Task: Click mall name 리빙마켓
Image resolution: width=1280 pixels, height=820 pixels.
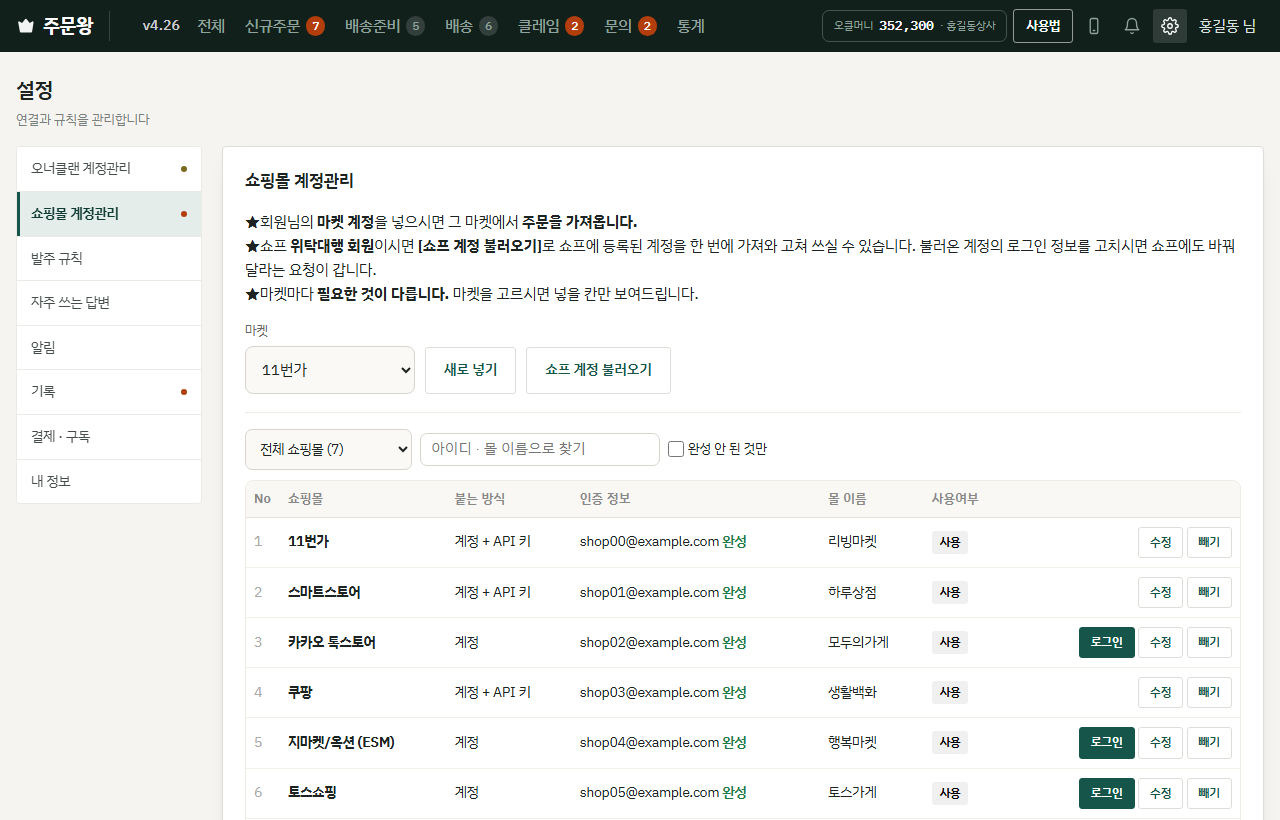Action: click(852, 542)
